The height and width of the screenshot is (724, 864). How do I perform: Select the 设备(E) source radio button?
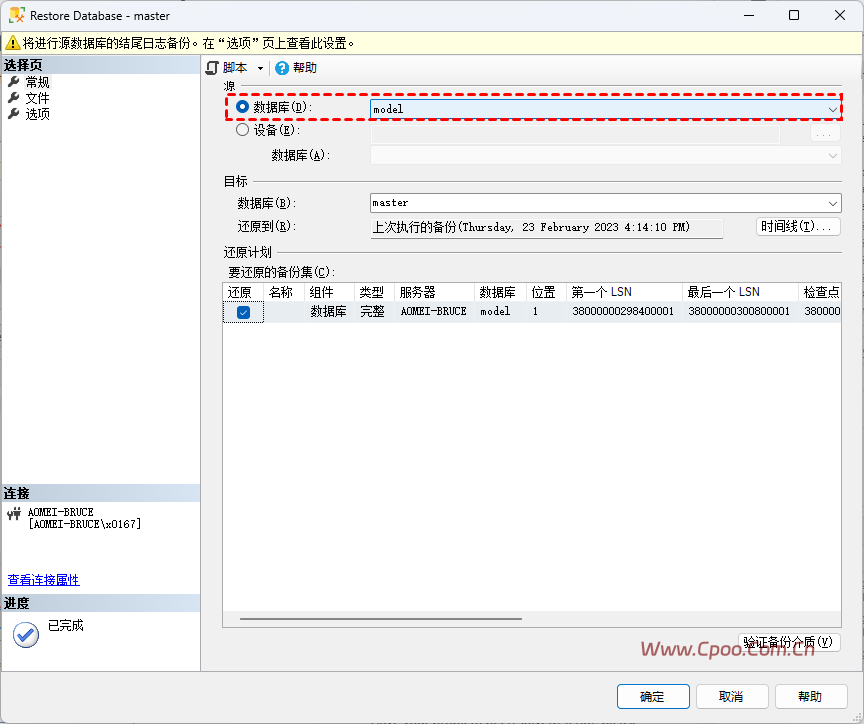[242, 130]
